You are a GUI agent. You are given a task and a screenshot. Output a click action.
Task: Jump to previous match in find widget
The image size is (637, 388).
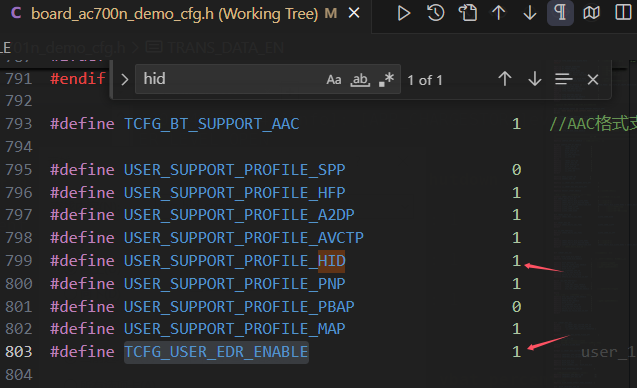click(505, 79)
